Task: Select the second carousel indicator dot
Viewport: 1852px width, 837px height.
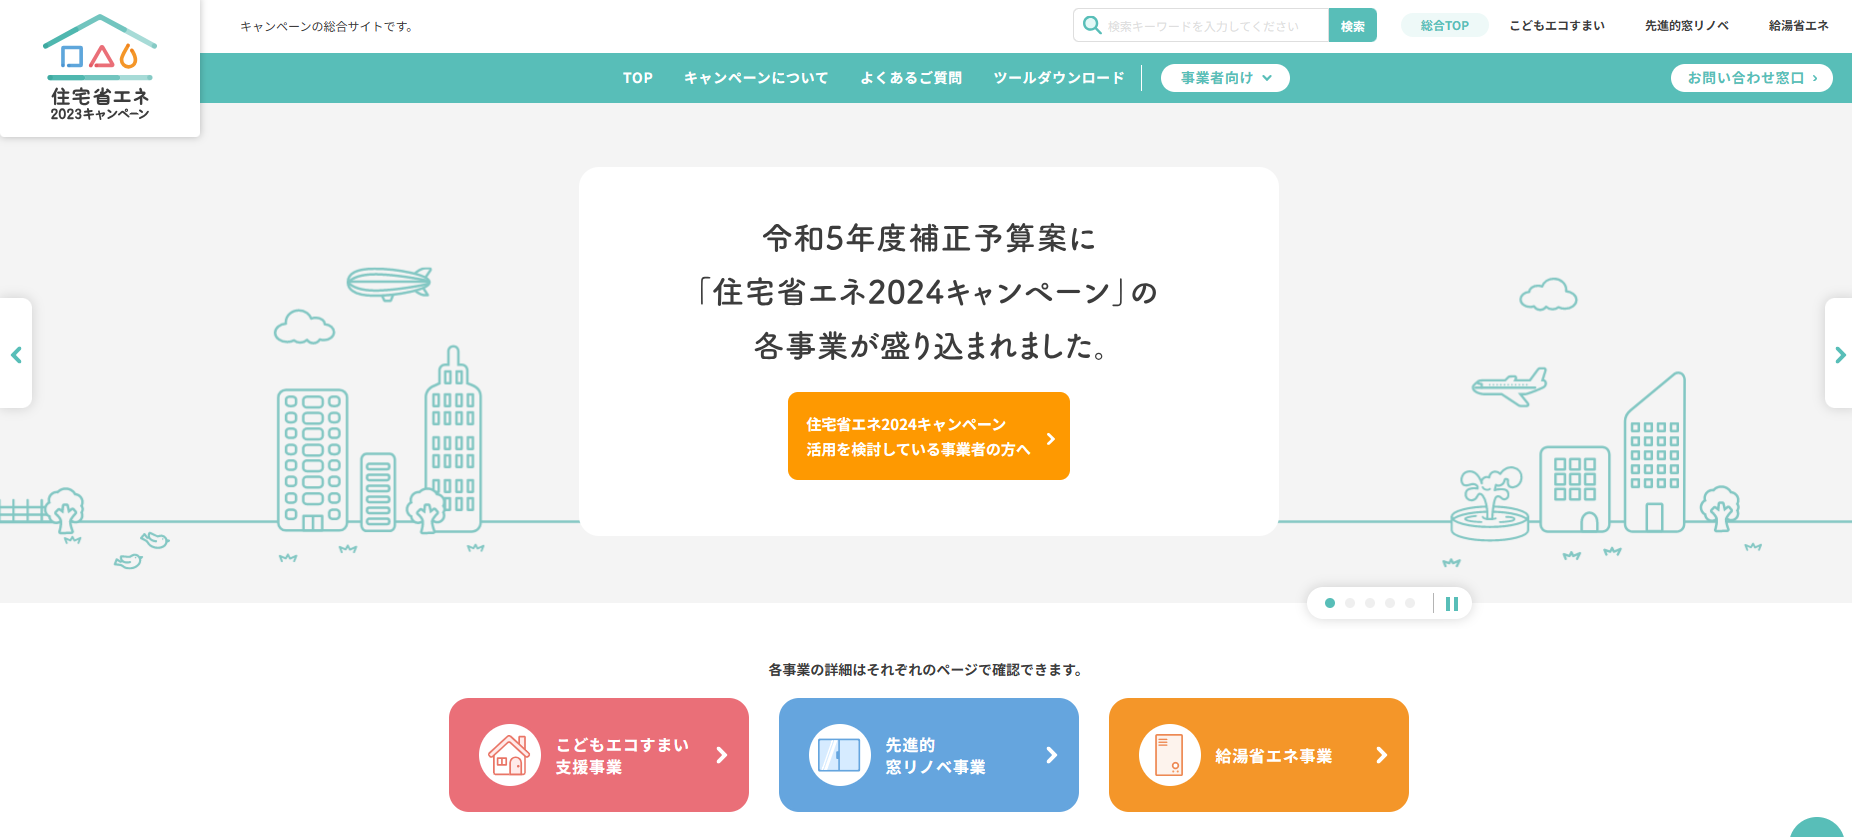Action: point(1350,603)
